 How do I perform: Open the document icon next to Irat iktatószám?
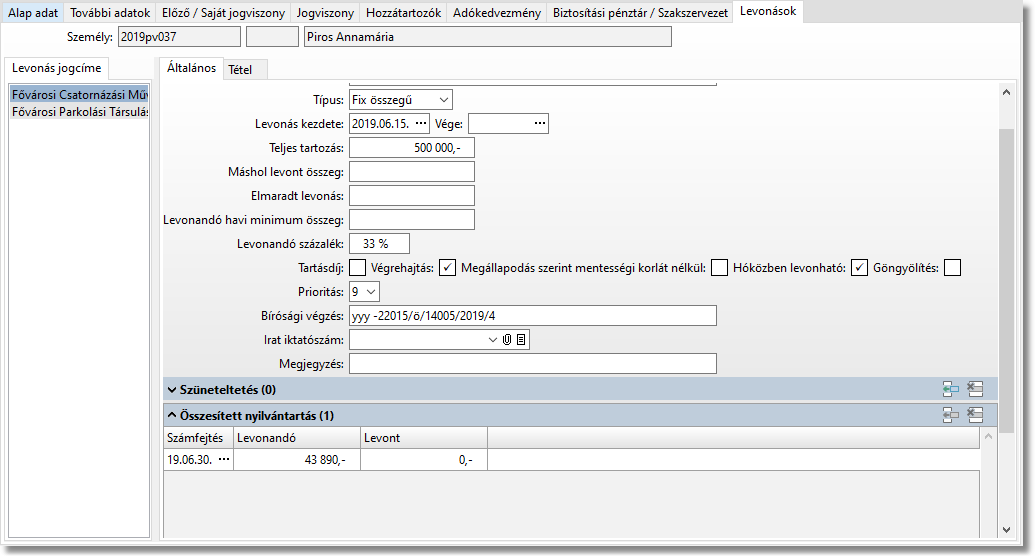coord(521,339)
